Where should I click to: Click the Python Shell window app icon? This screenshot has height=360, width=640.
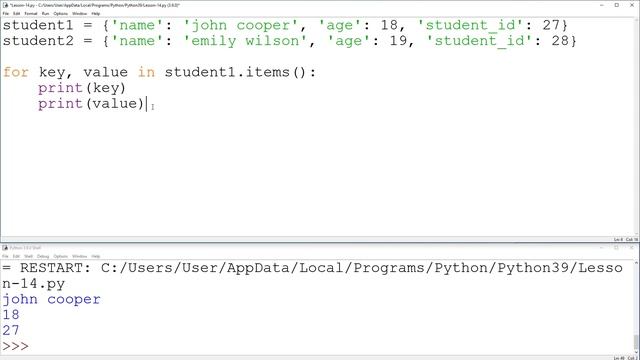tap(5, 248)
